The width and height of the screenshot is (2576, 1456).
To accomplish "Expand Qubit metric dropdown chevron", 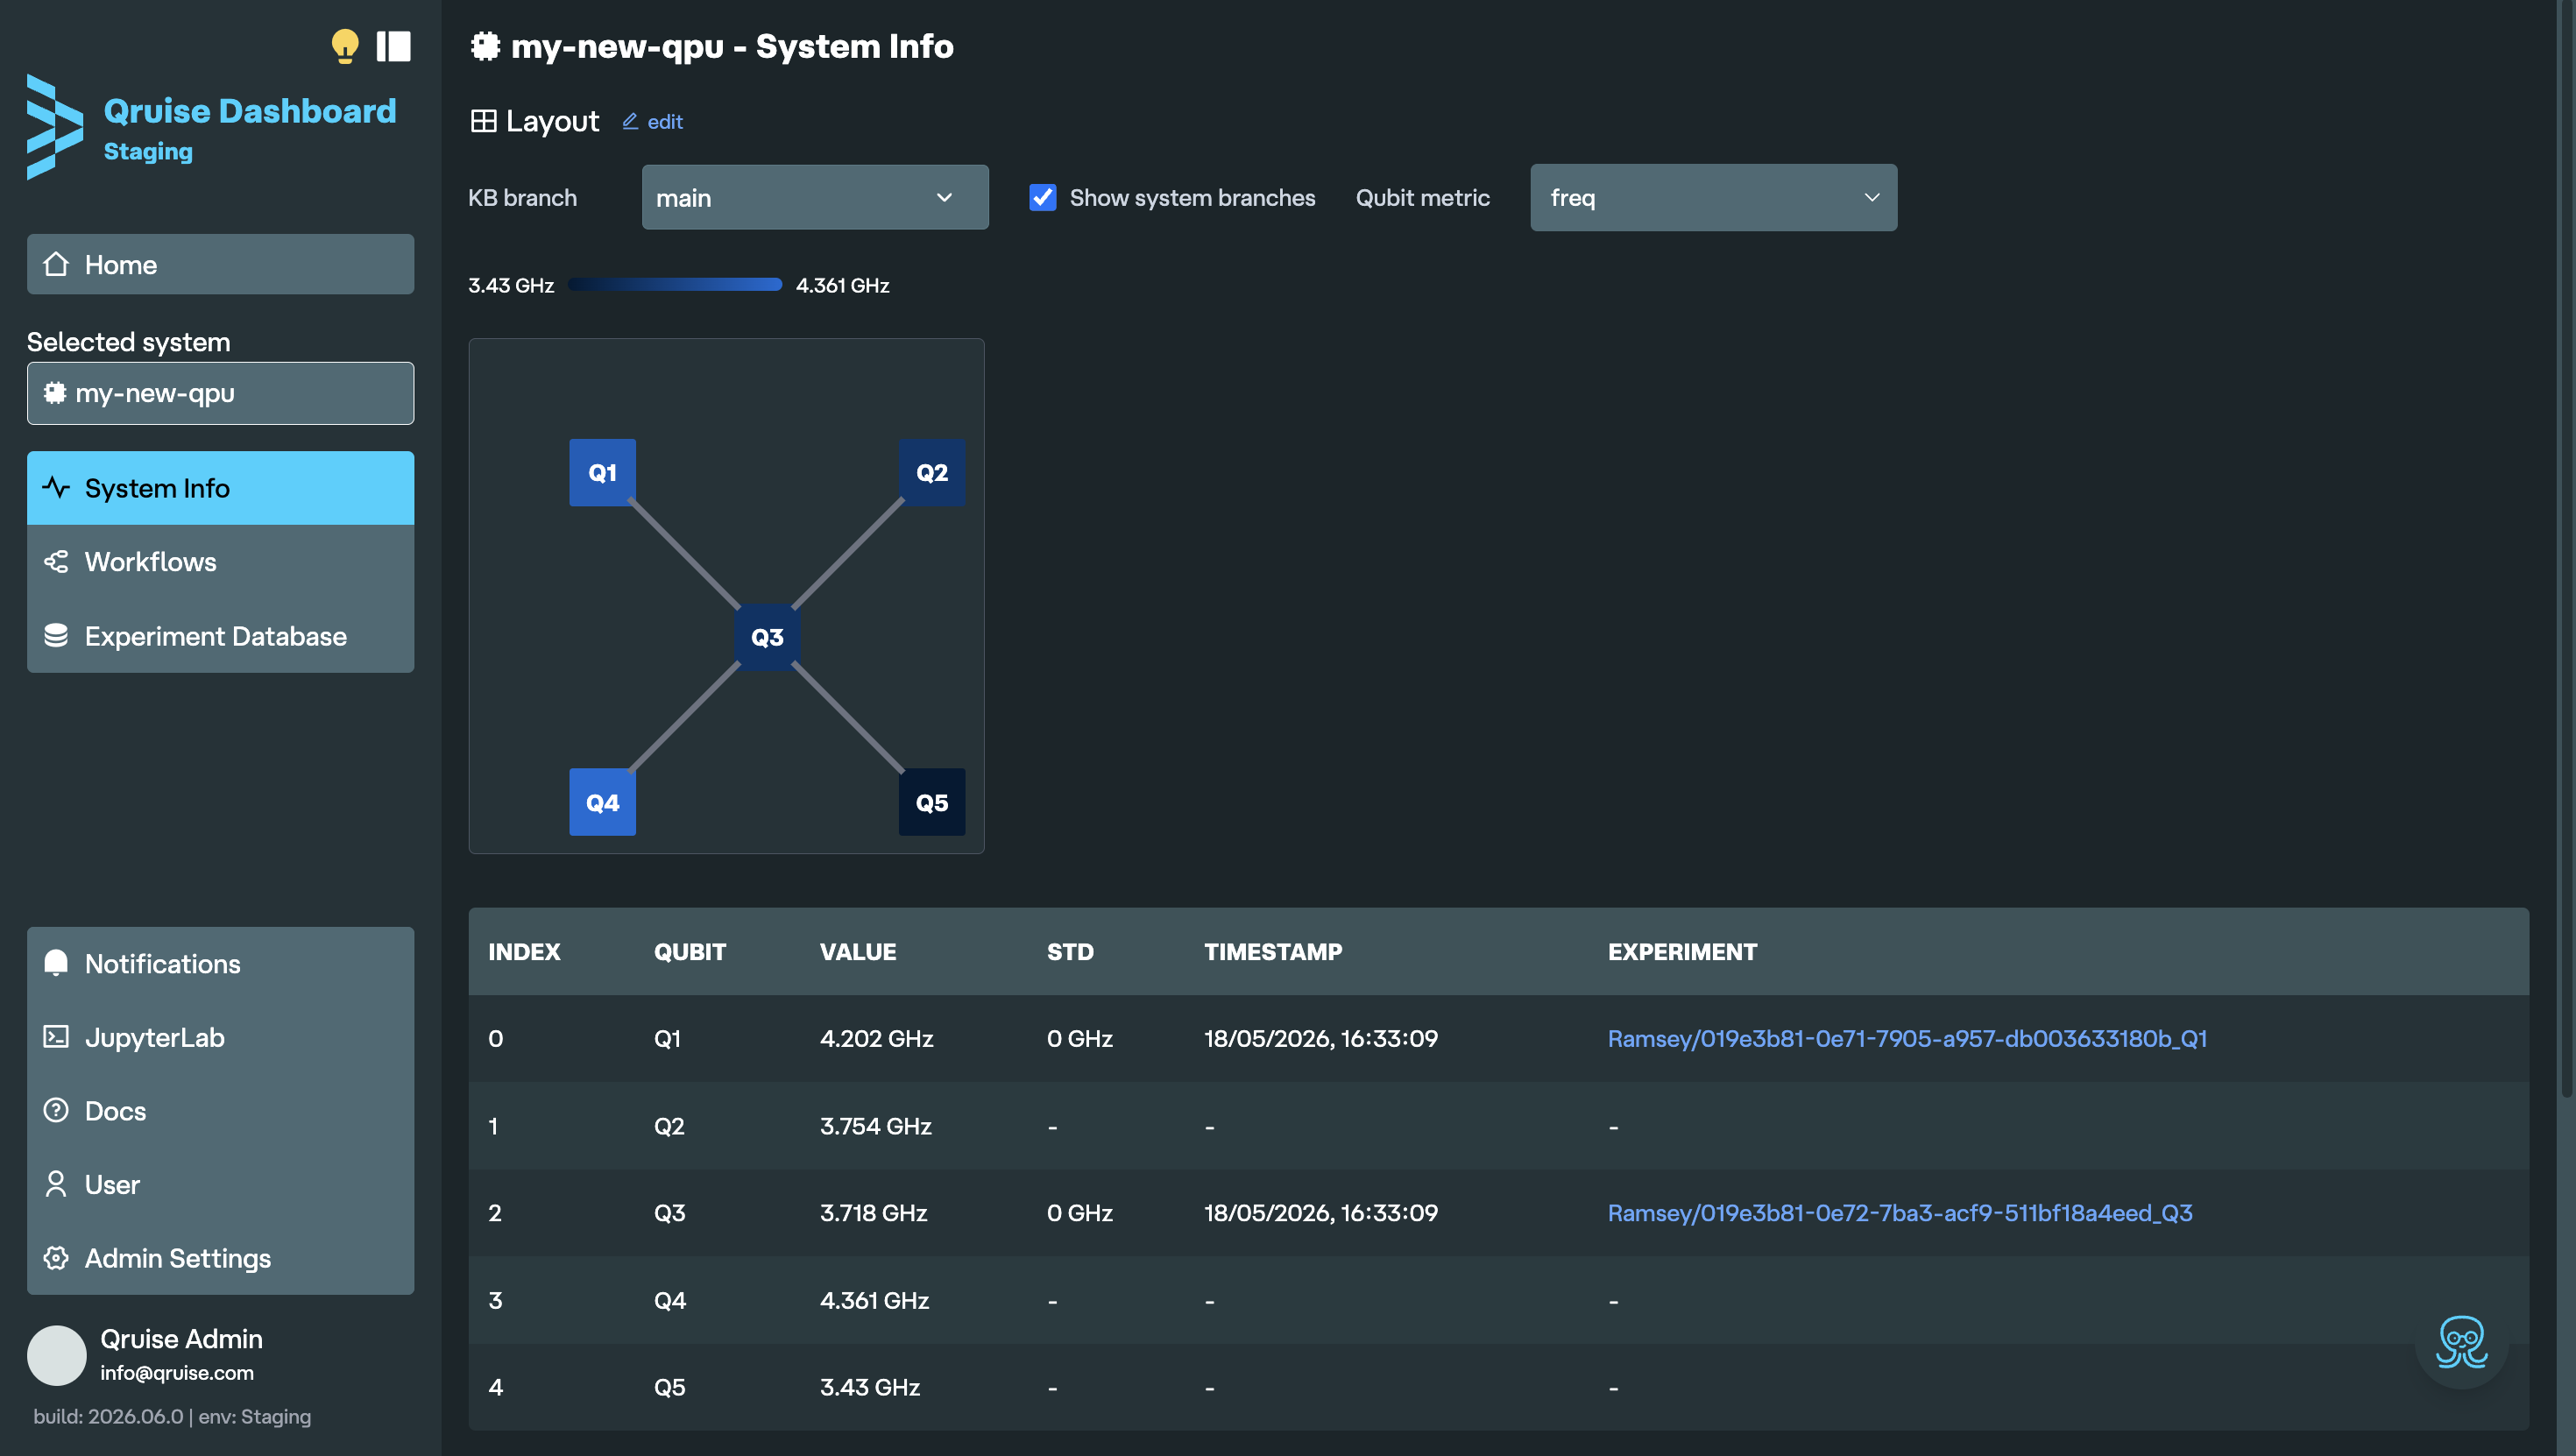I will (x=1872, y=197).
